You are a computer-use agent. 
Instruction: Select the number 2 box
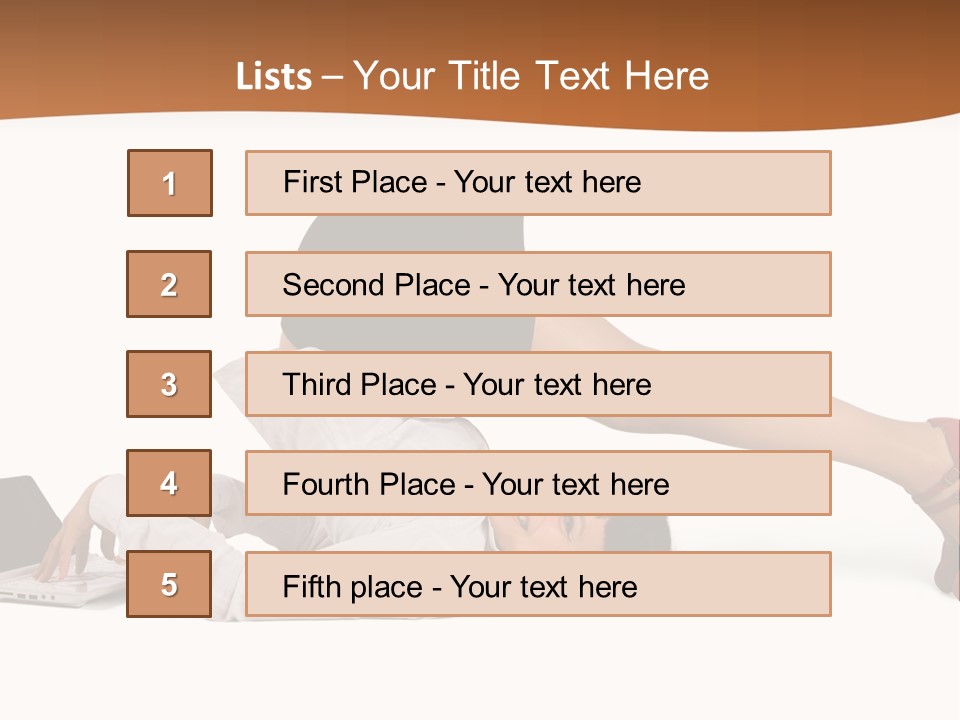(170, 284)
